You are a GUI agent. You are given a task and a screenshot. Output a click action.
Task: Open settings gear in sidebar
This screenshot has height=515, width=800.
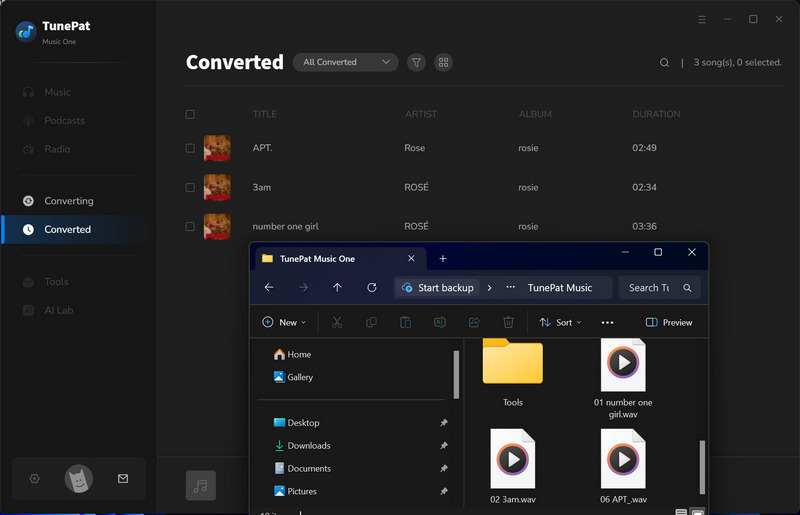click(x=34, y=479)
